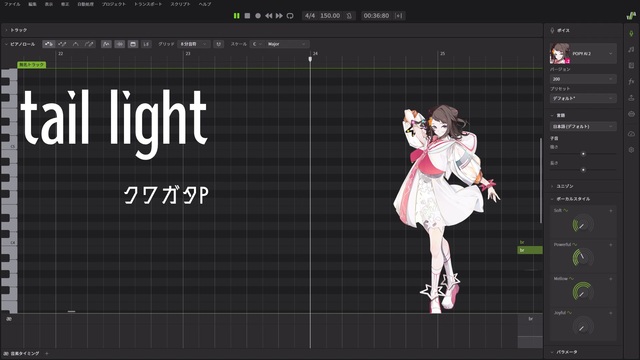
Task: Open the grid 8分音符 dropdown
Action: tap(194, 44)
